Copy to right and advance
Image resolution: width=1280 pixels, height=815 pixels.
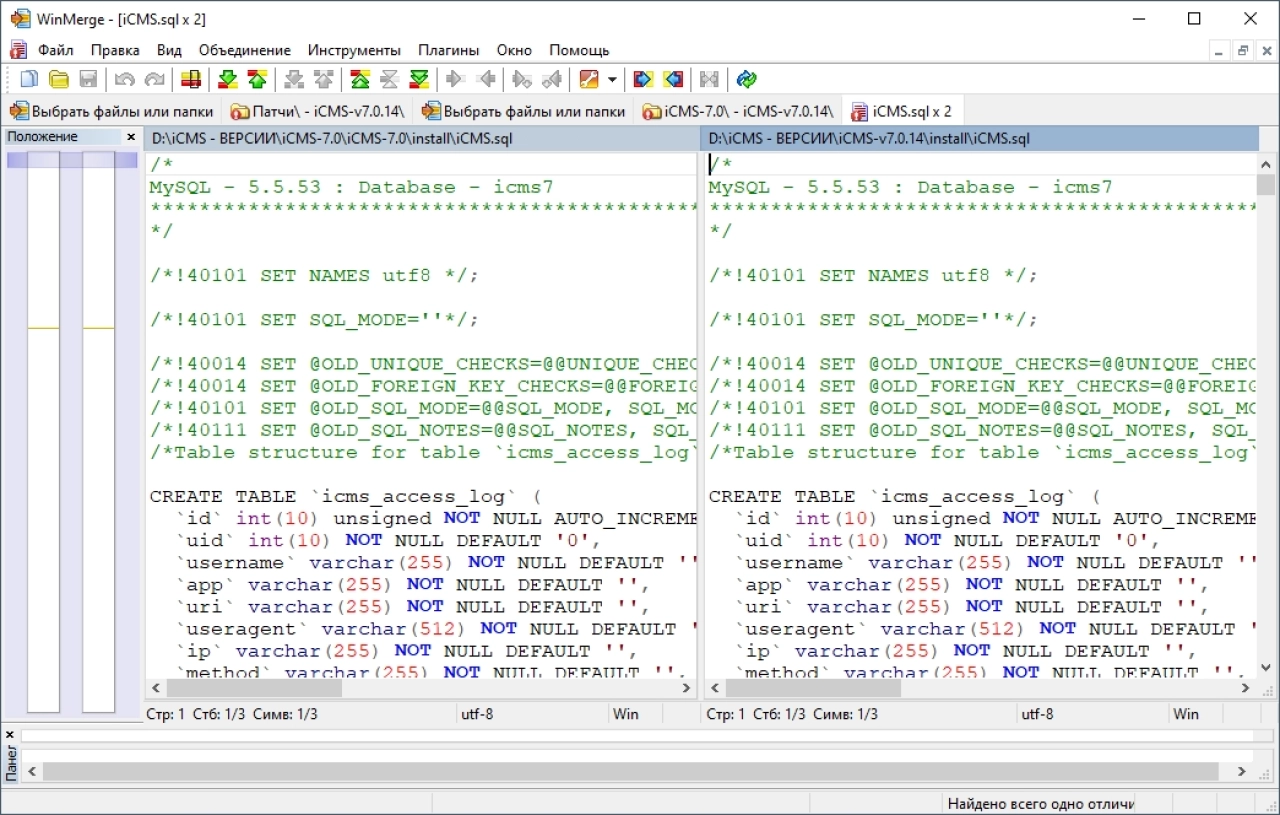click(x=522, y=79)
